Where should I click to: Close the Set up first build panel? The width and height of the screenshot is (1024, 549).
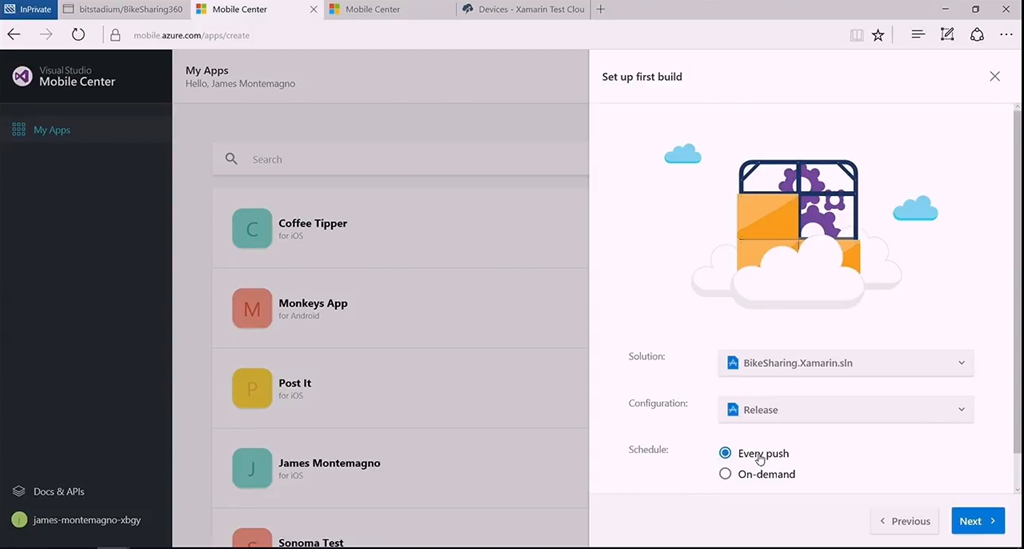pyautogui.click(x=994, y=76)
